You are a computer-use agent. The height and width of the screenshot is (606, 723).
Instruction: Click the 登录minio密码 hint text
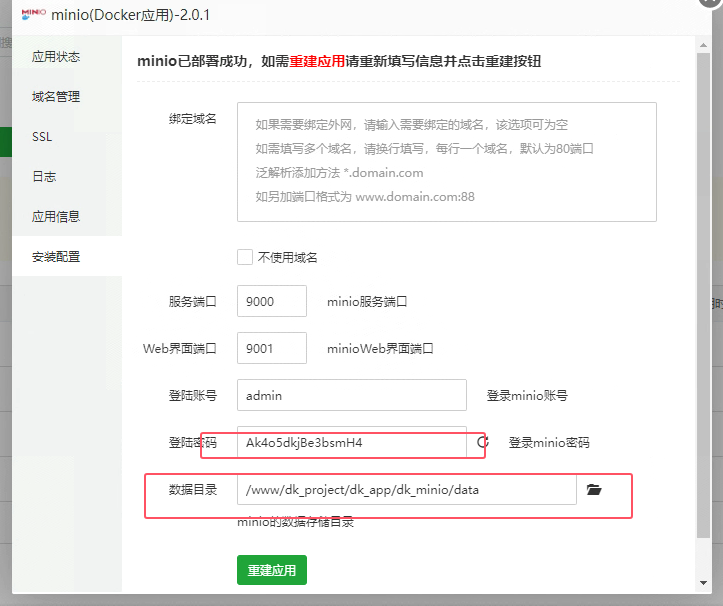(549, 443)
